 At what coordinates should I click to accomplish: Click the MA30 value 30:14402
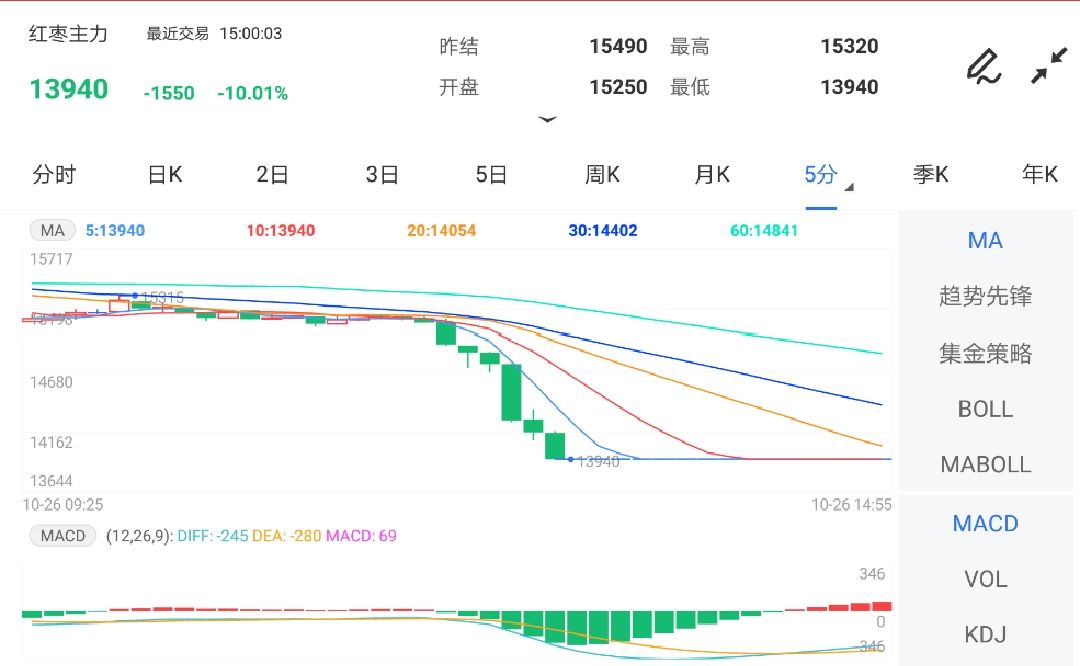pyautogui.click(x=603, y=231)
